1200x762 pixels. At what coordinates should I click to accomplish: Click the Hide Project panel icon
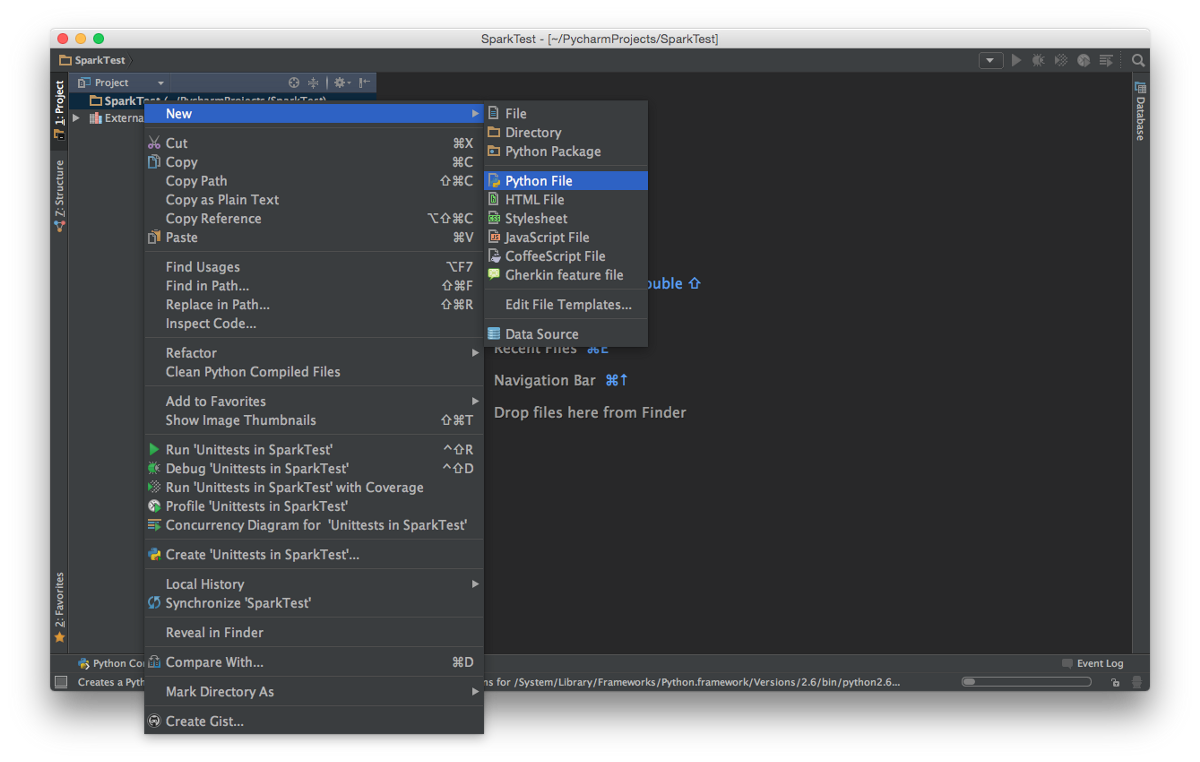[365, 83]
